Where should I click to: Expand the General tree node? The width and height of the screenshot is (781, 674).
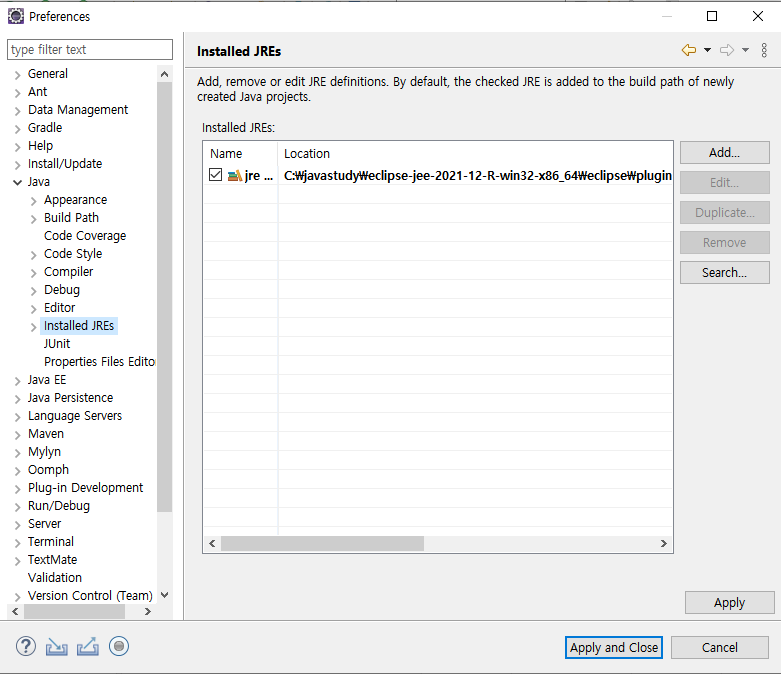coord(17,75)
